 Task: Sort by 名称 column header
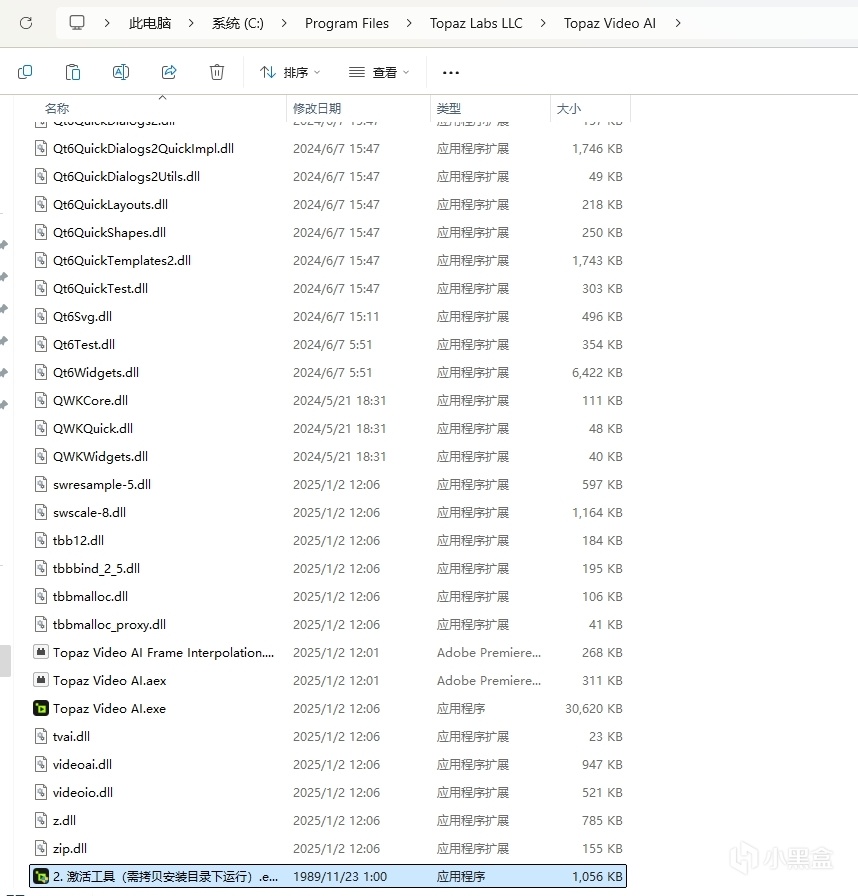pyautogui.click(x=57, y=108)
